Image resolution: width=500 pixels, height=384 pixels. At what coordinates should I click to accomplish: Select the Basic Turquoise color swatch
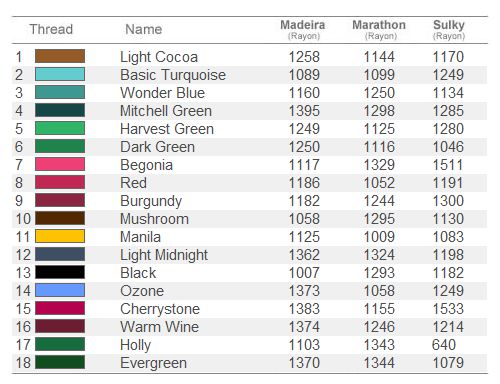(60, 74)
